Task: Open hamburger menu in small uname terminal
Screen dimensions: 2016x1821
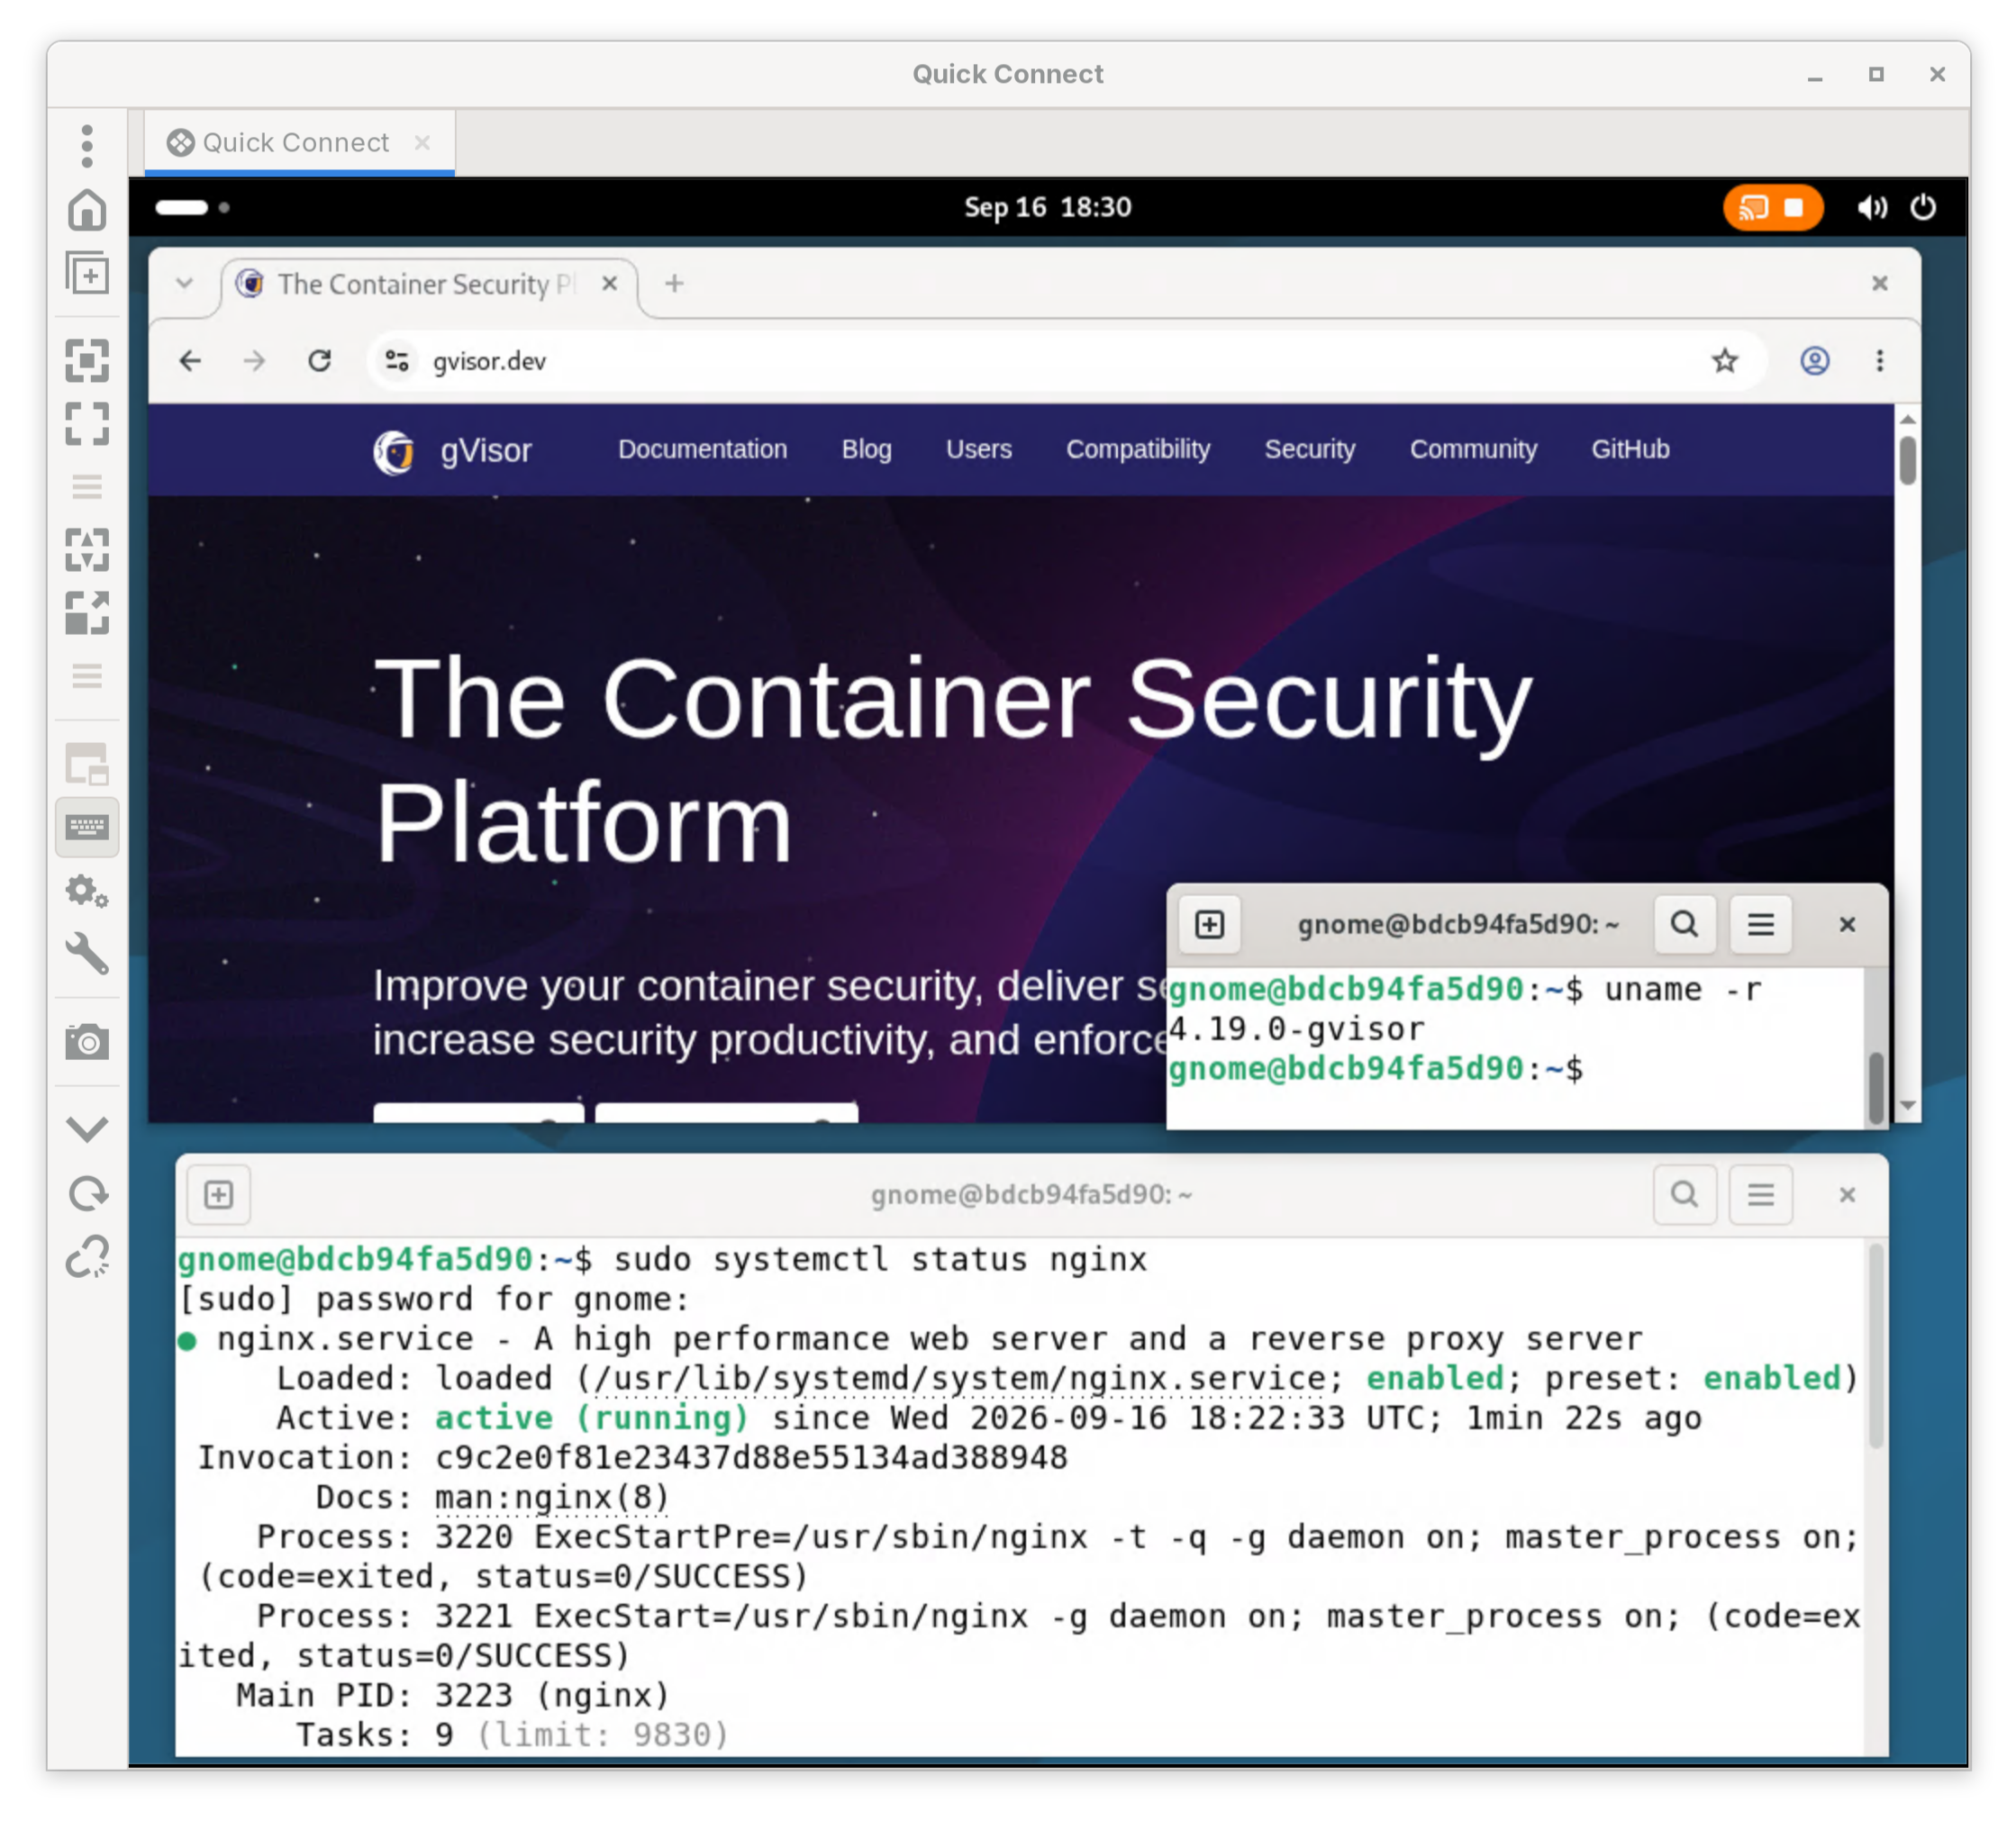Action: pos(1761,924)
